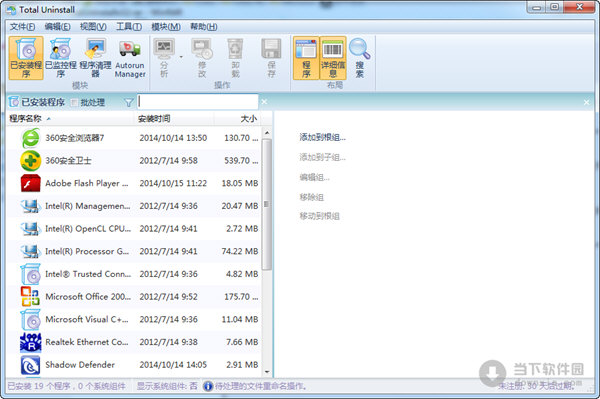This screenshot has width=600, height=399.
Task: Click 显示系统组件: 否 in status bar
Action: [x=167, y=386]
